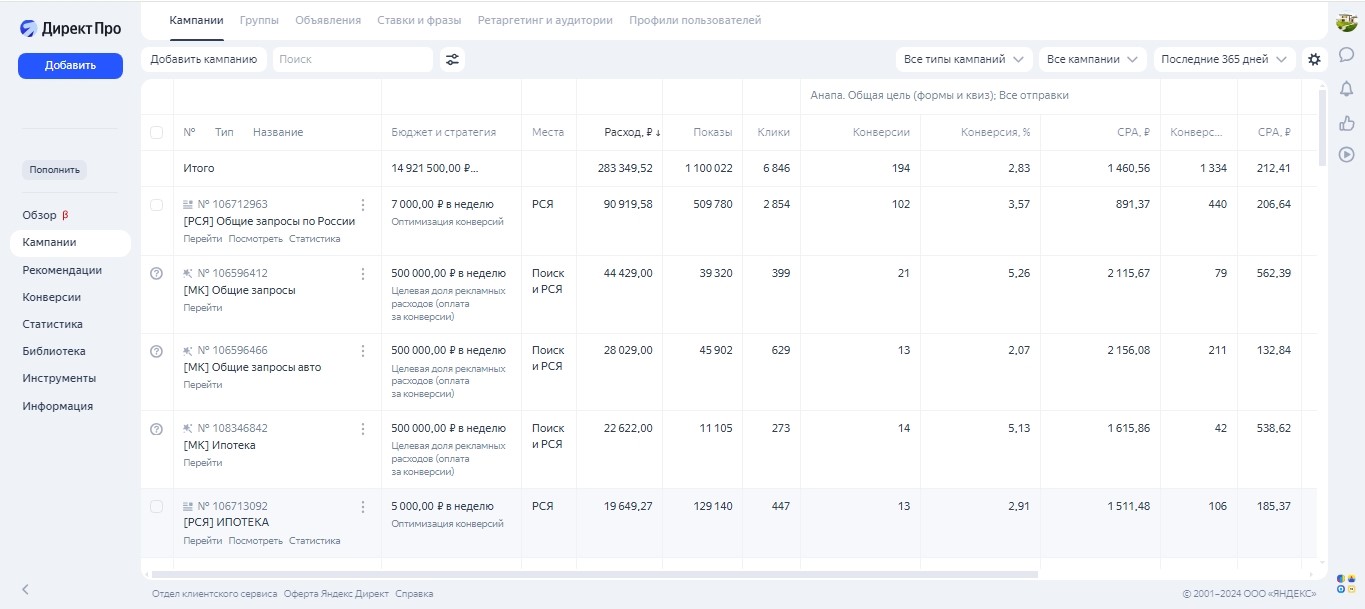Select checkbox for РСЯ Общие запросы по России
The width and height of the screenshot is (1365, 609).
(x=156, y=205)
